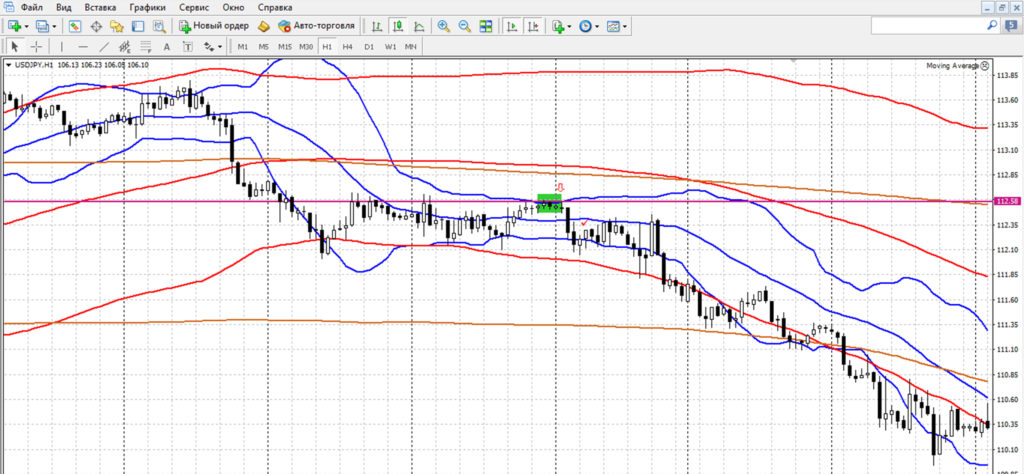The width and height of the screenshot is (1024, 474).
Task: Select the Fibonacci Retracement tool
Action: click(x=146, y=46)
